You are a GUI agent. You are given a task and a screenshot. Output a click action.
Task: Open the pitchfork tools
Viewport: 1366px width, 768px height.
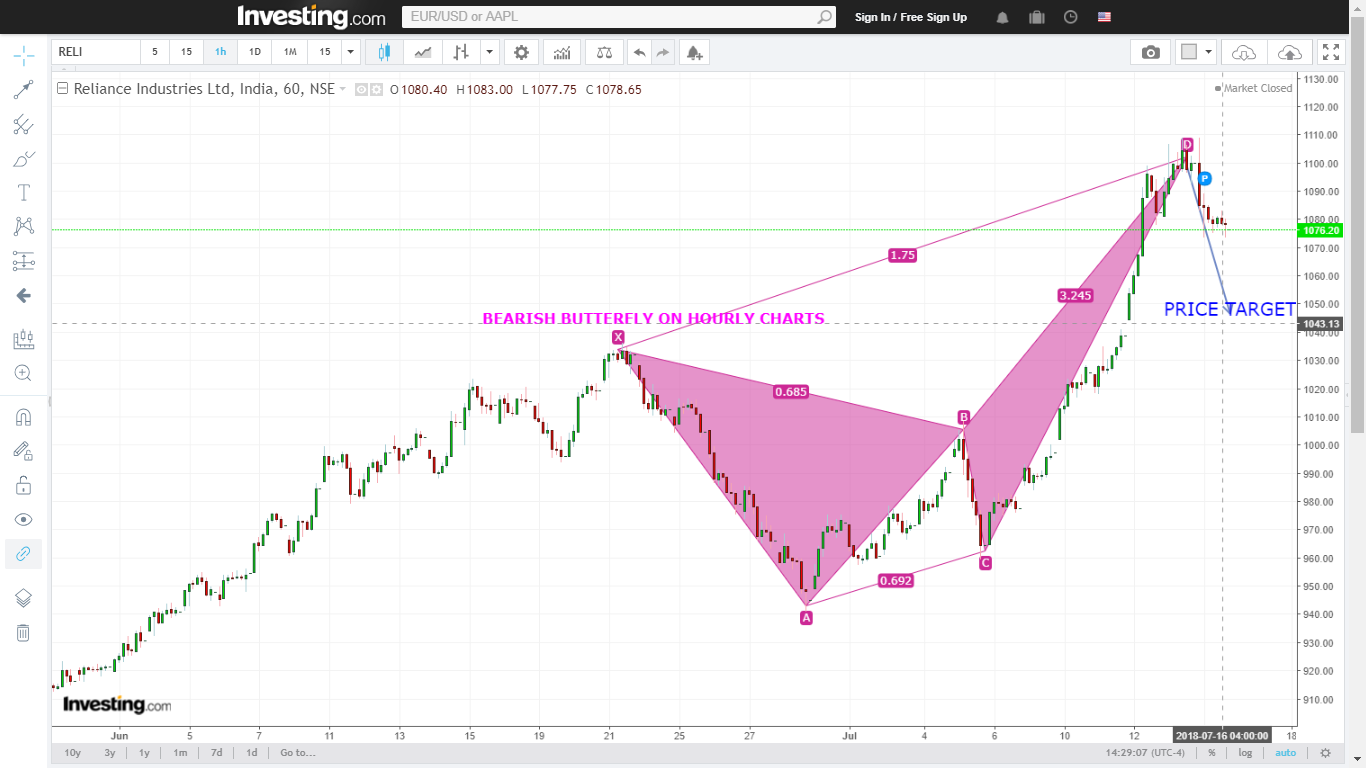pyautogui.click(x=23, y=125)
